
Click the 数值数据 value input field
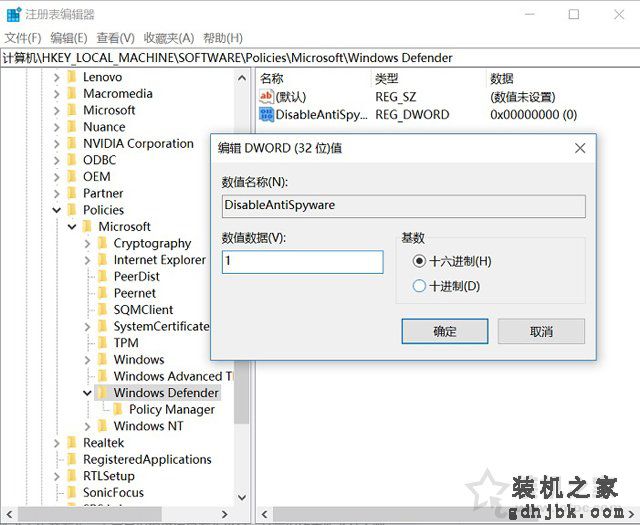pos(302,262)
